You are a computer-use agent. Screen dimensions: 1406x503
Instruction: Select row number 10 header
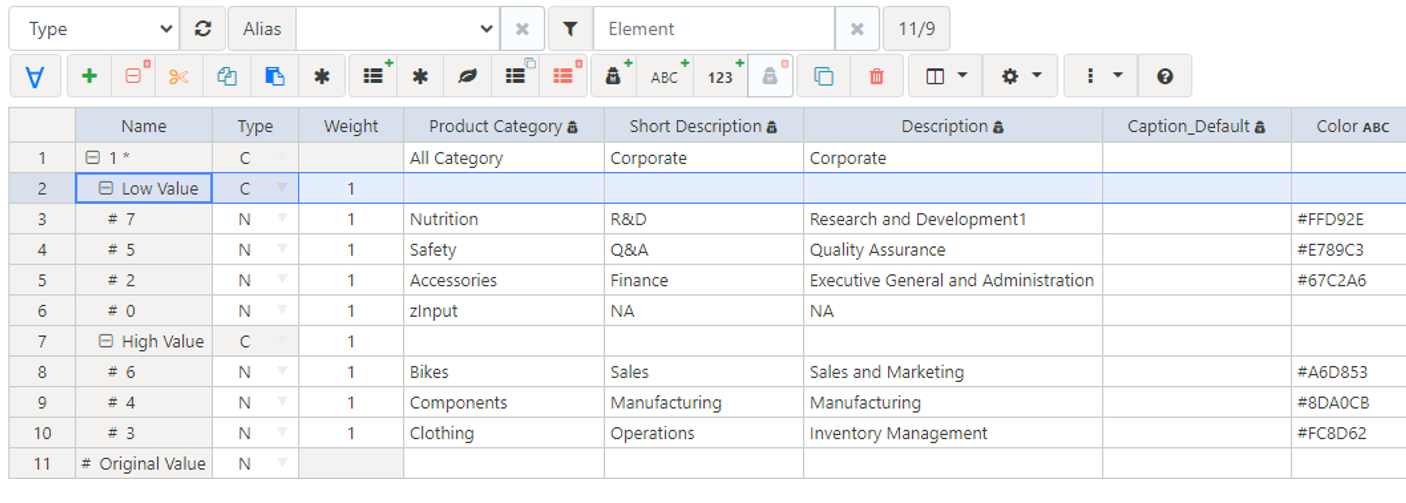tap(42, 433)
